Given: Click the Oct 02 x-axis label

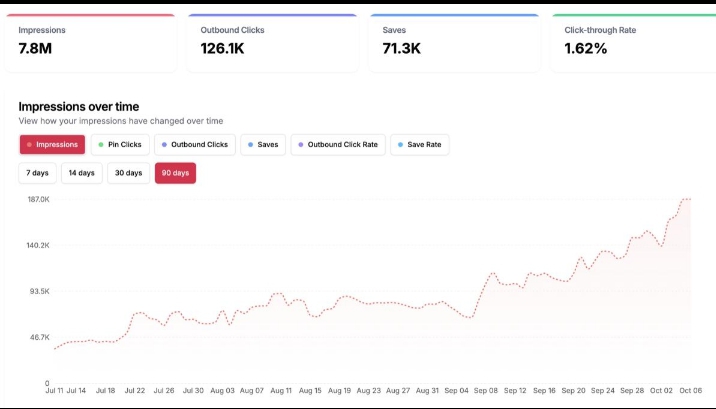Looking at the screenshot, I should tap(661, 391).
